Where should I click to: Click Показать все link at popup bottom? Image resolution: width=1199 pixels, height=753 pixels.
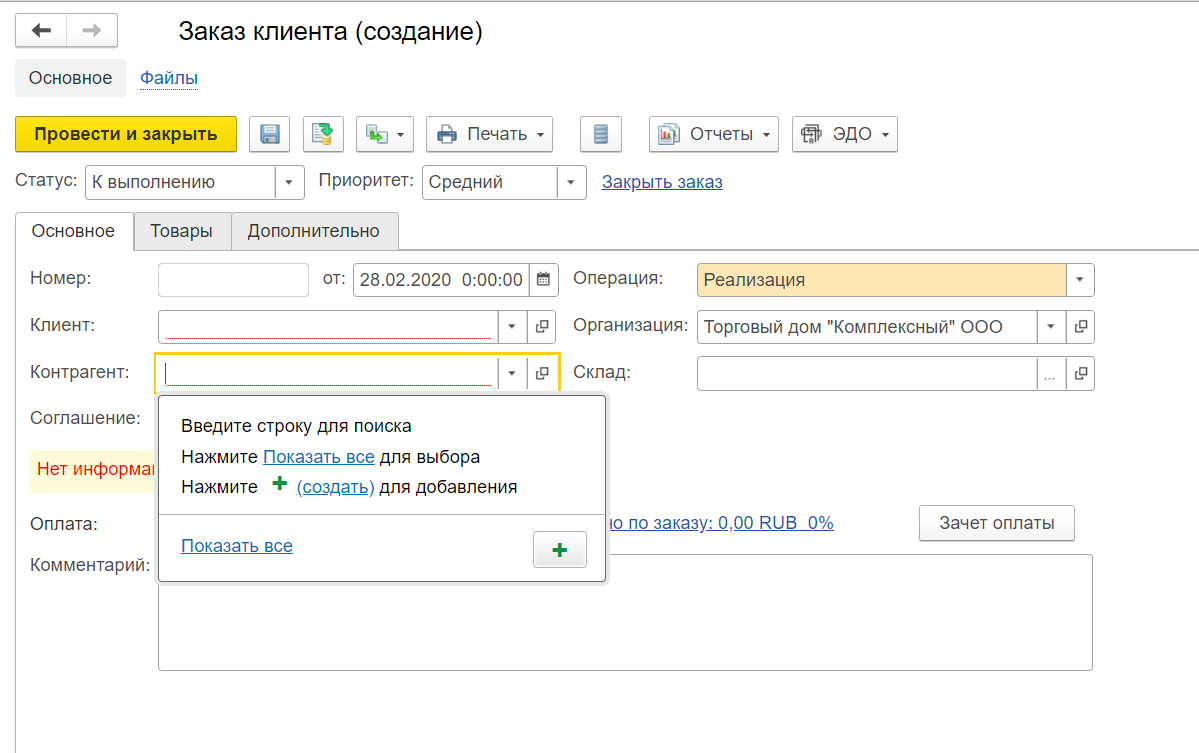[237, 546]
